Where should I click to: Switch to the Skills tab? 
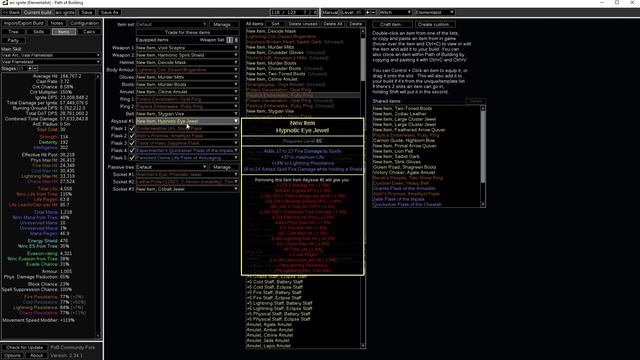point(38,31)
